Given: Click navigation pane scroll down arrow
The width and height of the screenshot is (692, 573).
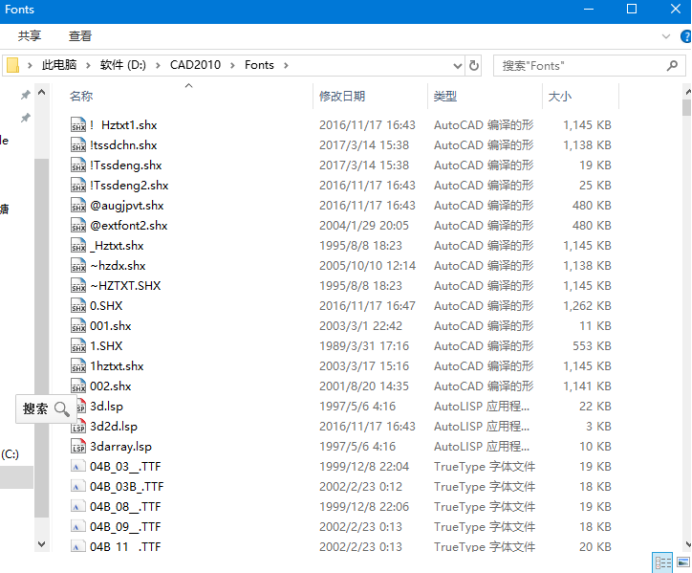Looking at the screenshot, I should (x=41, y=544).
